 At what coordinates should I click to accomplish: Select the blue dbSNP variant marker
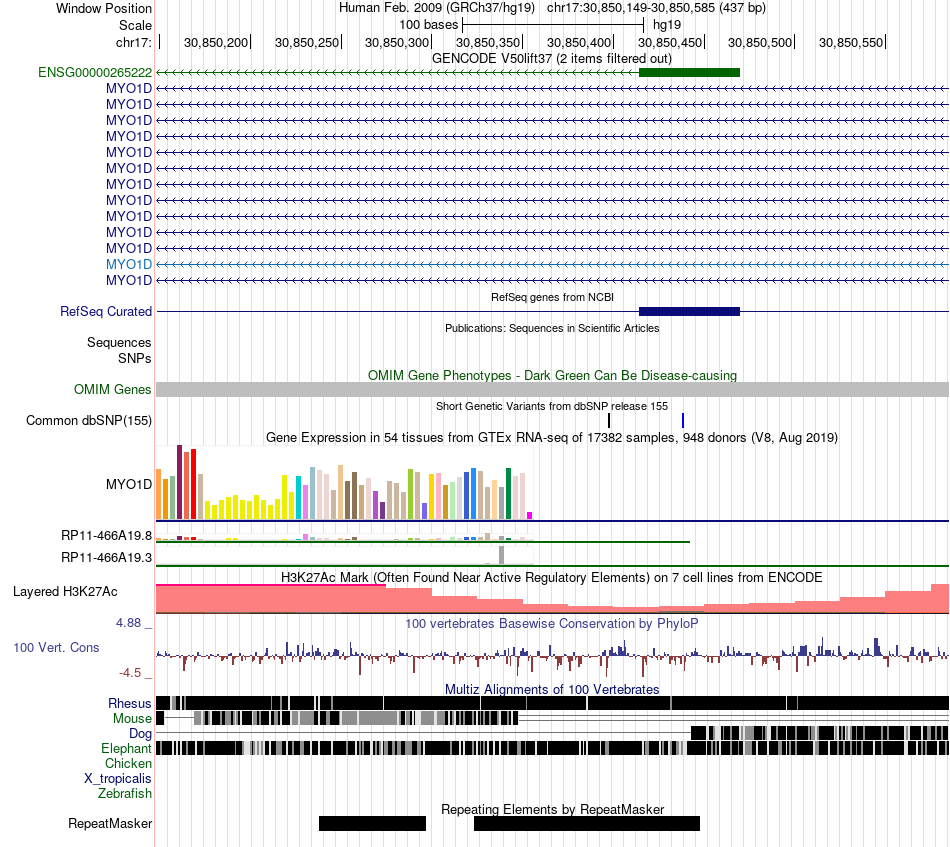(x=683, y=420)
